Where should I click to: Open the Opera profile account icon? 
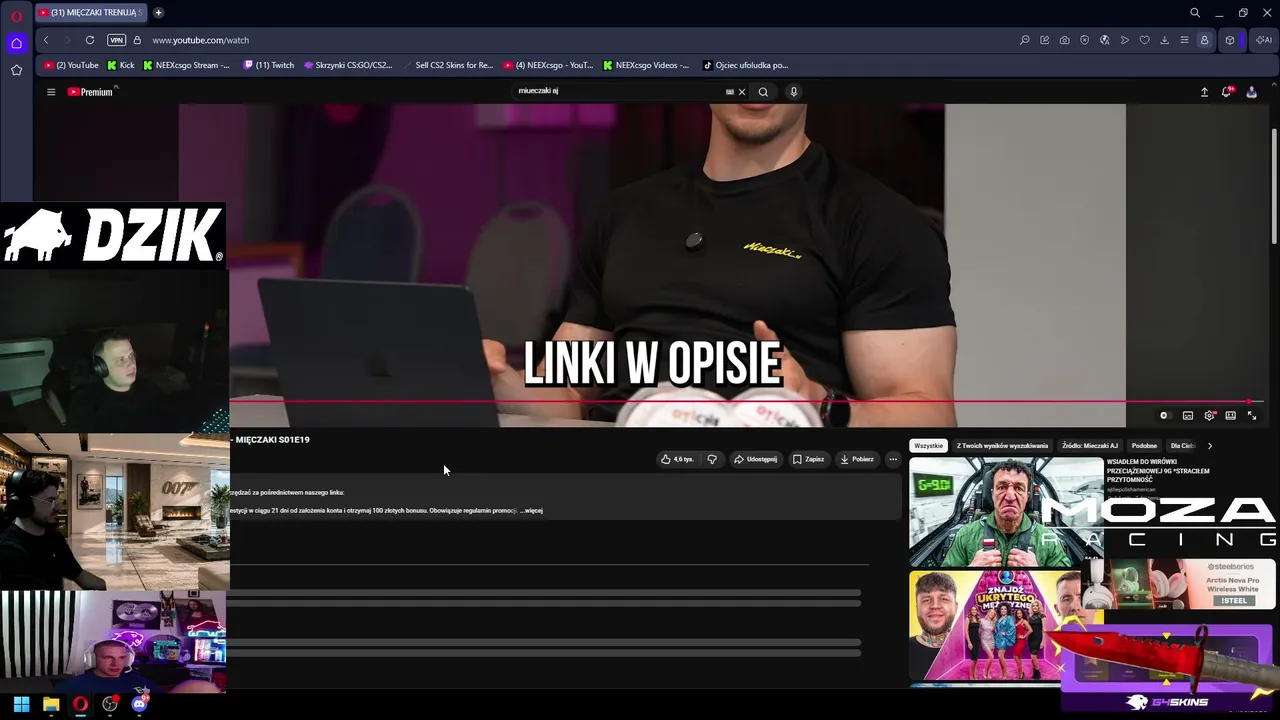pos(1205,40)
